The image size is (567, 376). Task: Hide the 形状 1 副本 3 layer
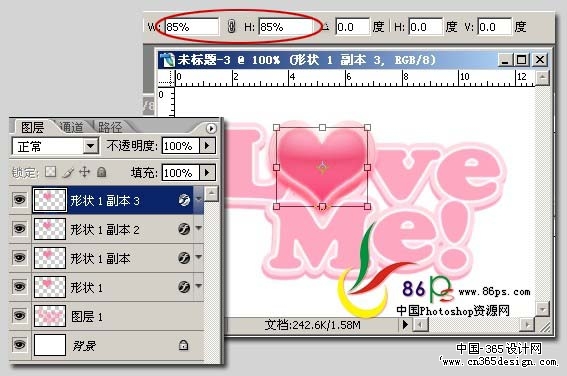coord(20,200)
